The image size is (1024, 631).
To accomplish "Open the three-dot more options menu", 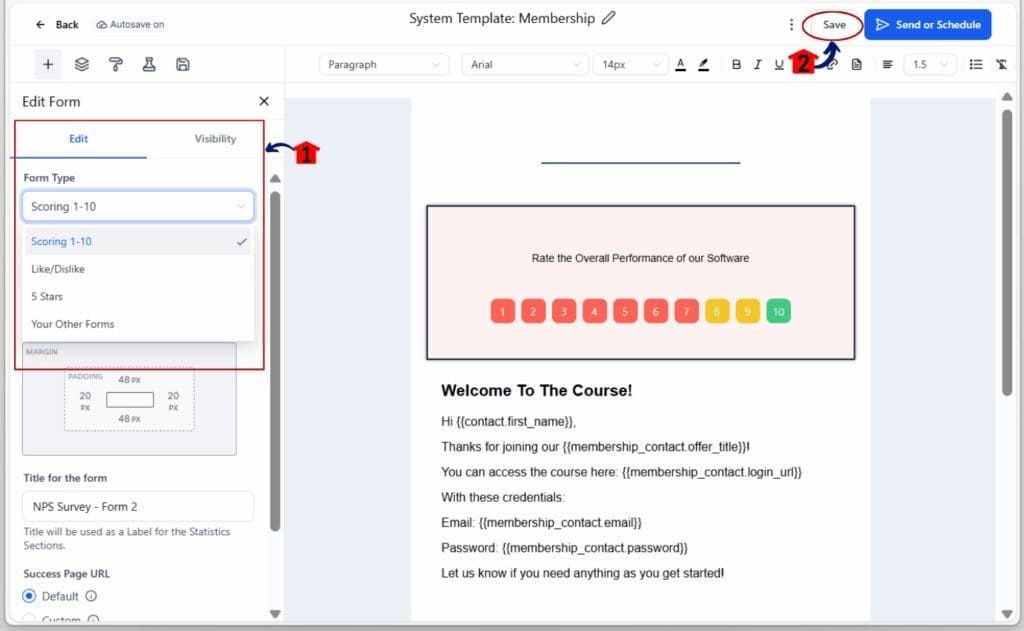I will 791,24.
